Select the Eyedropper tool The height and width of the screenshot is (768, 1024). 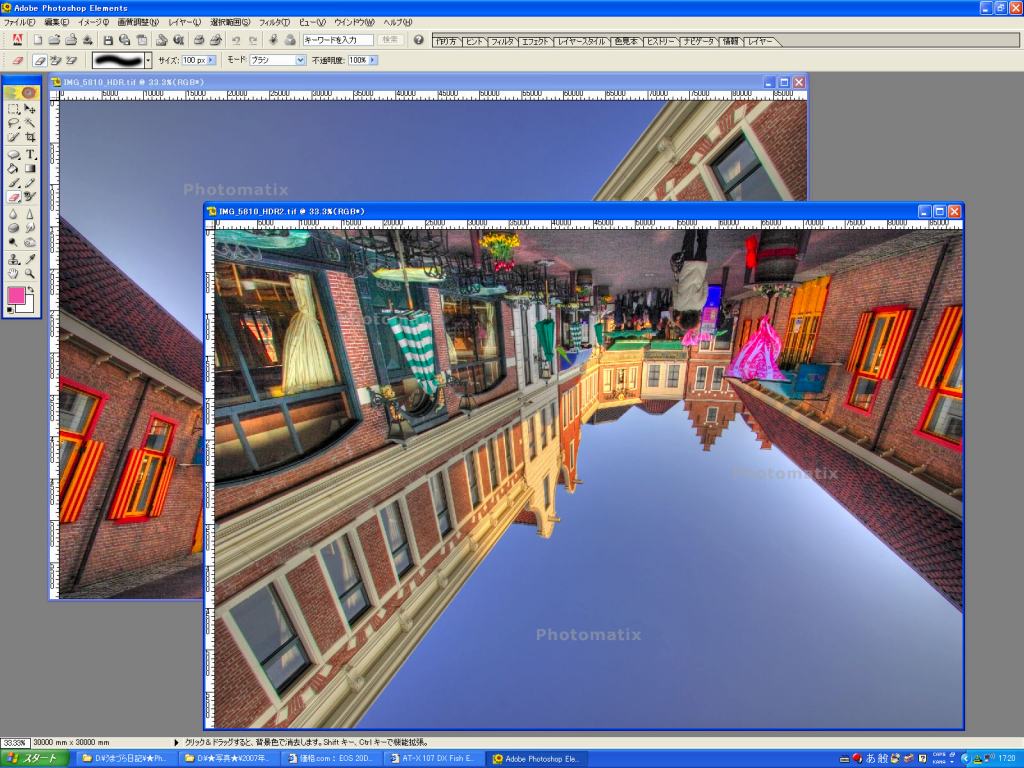coord(30,259)
